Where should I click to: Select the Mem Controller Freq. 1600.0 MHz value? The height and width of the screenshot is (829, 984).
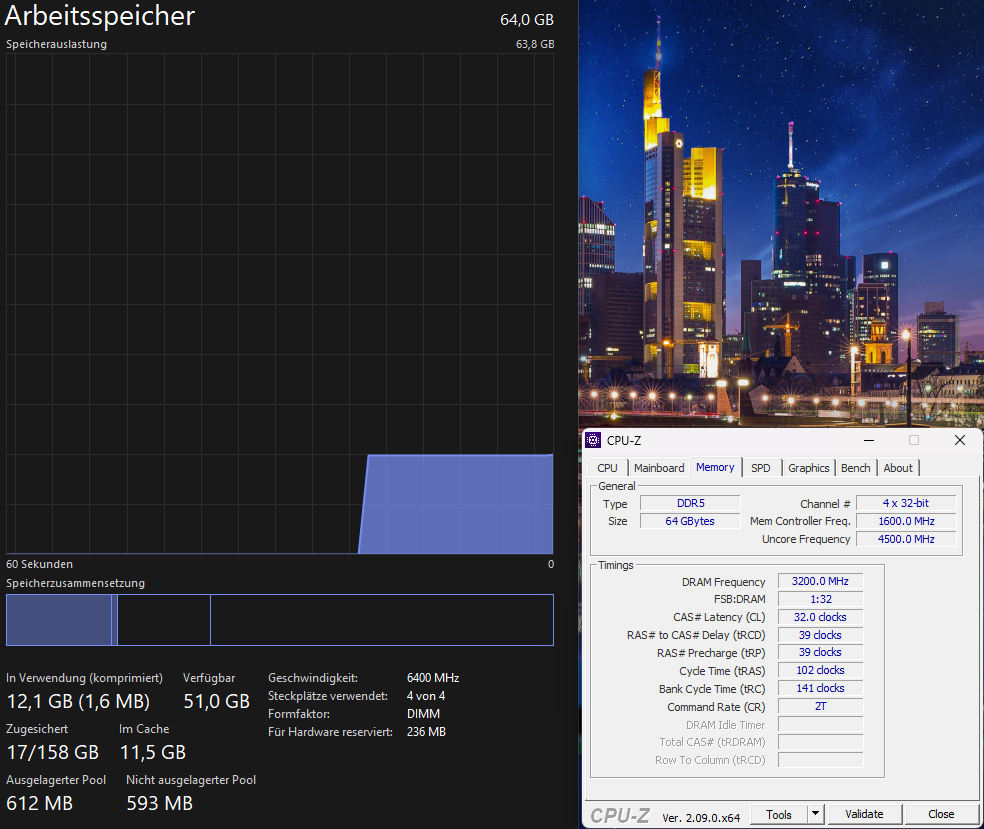[906, 521]
